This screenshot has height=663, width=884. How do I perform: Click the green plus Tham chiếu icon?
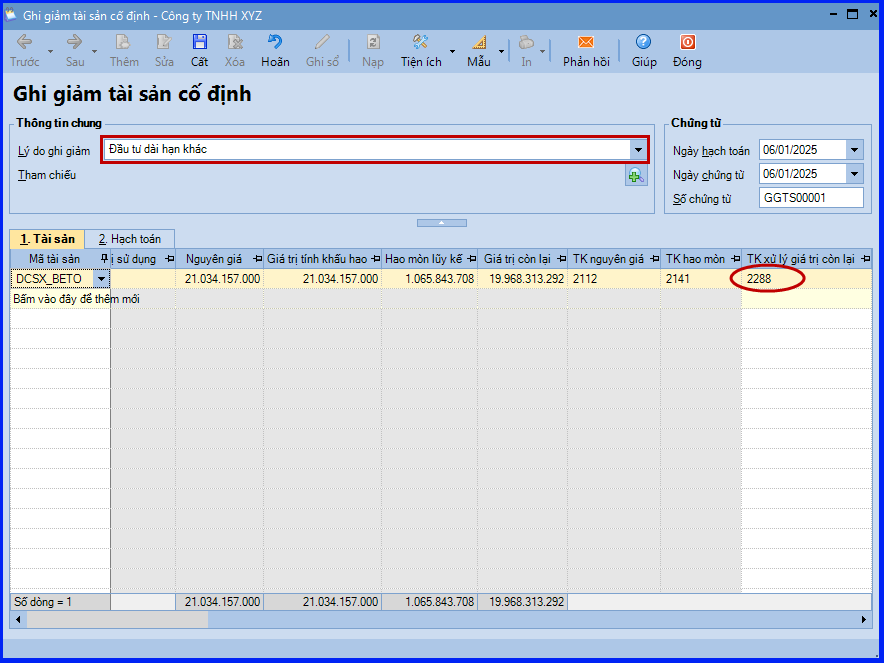(x=636, y=176)
